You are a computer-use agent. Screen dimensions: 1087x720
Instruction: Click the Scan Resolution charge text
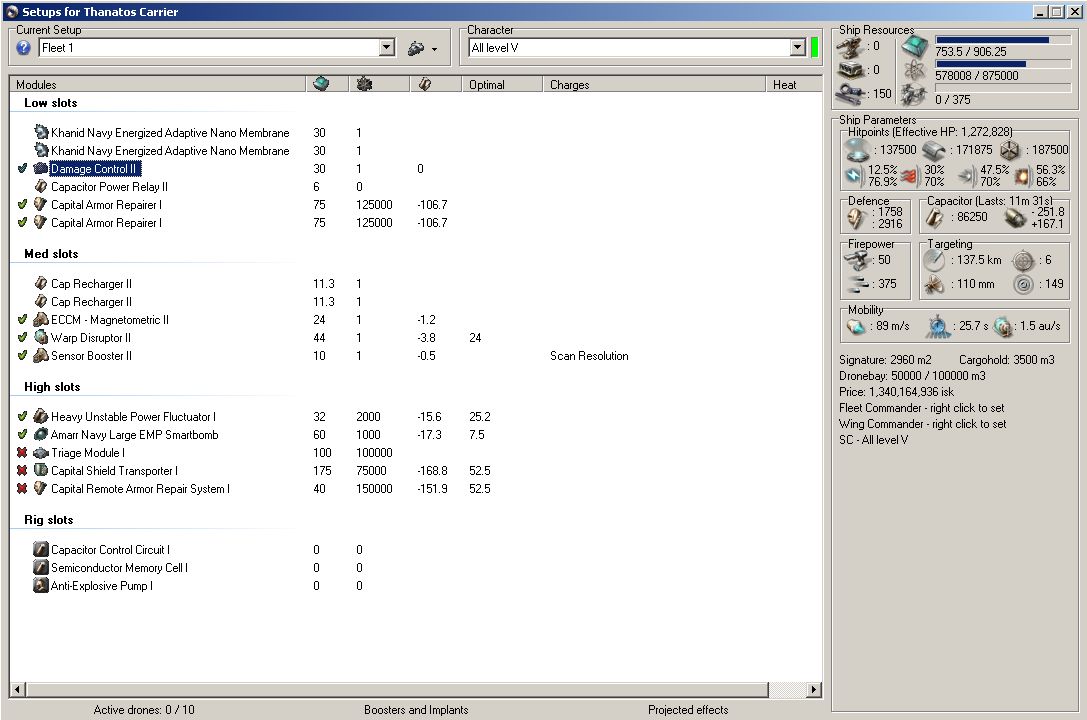pyautogui.click(x=589, y=355)
